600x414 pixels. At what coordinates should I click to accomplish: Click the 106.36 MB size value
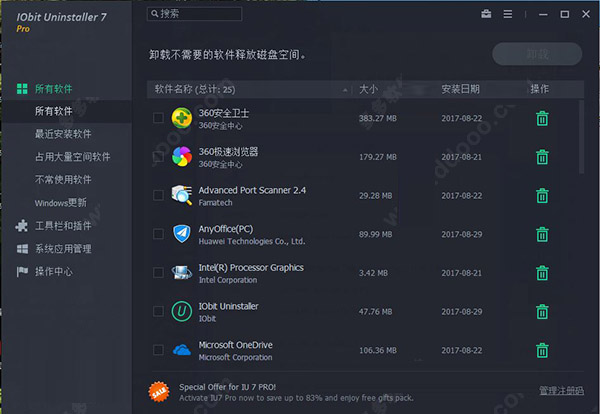click(x=378, y=350)
